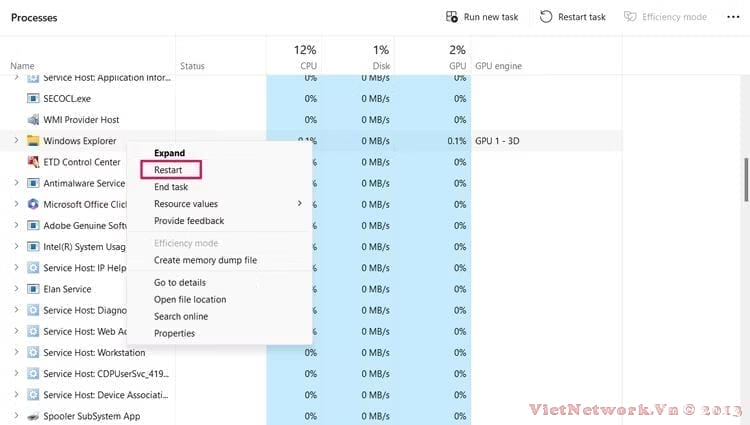Click Go to details menu option
Image resolution: width=750 pixels, height=425 pixels.
[x=180, y=283]
